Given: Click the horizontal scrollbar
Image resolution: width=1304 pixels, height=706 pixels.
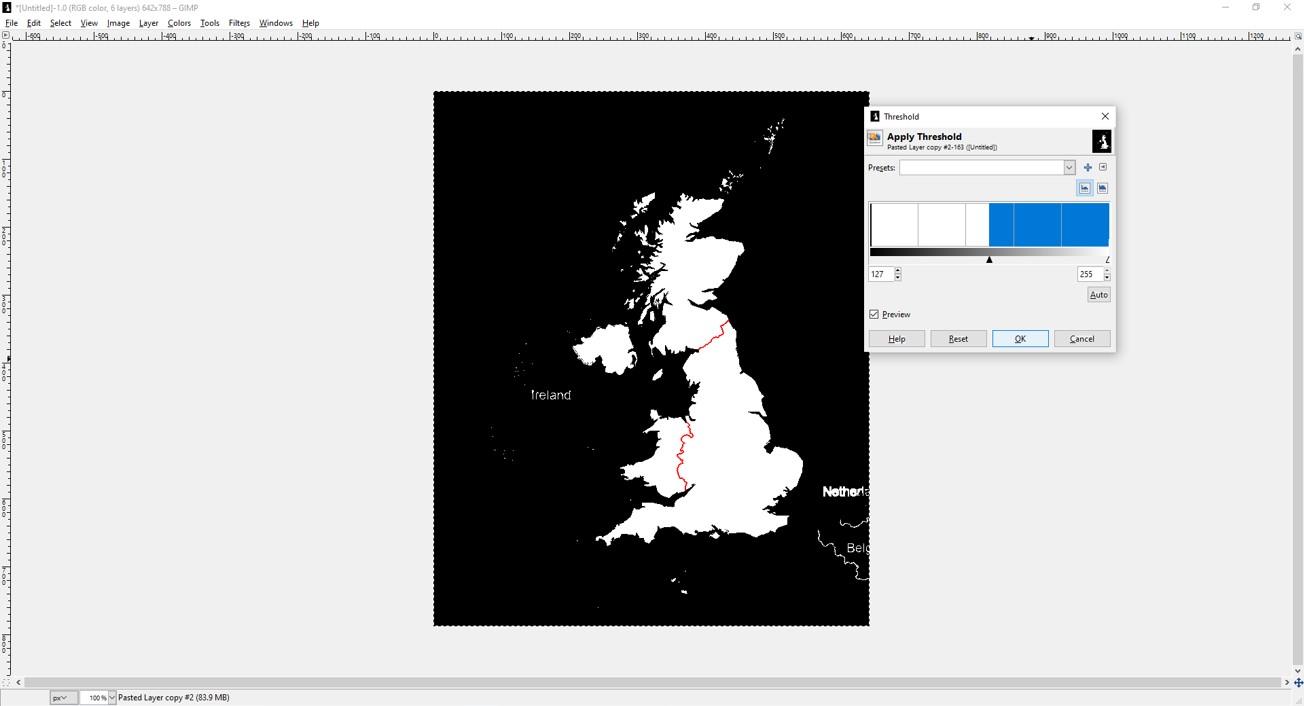Looking at the screenshot, I should click(x=653, y=683).
